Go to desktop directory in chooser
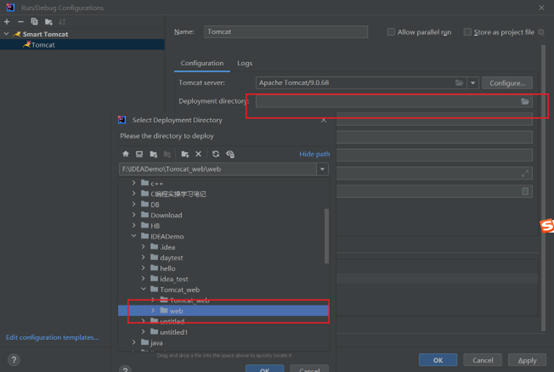This screenshot has height=372, width=554. (139, 154)
